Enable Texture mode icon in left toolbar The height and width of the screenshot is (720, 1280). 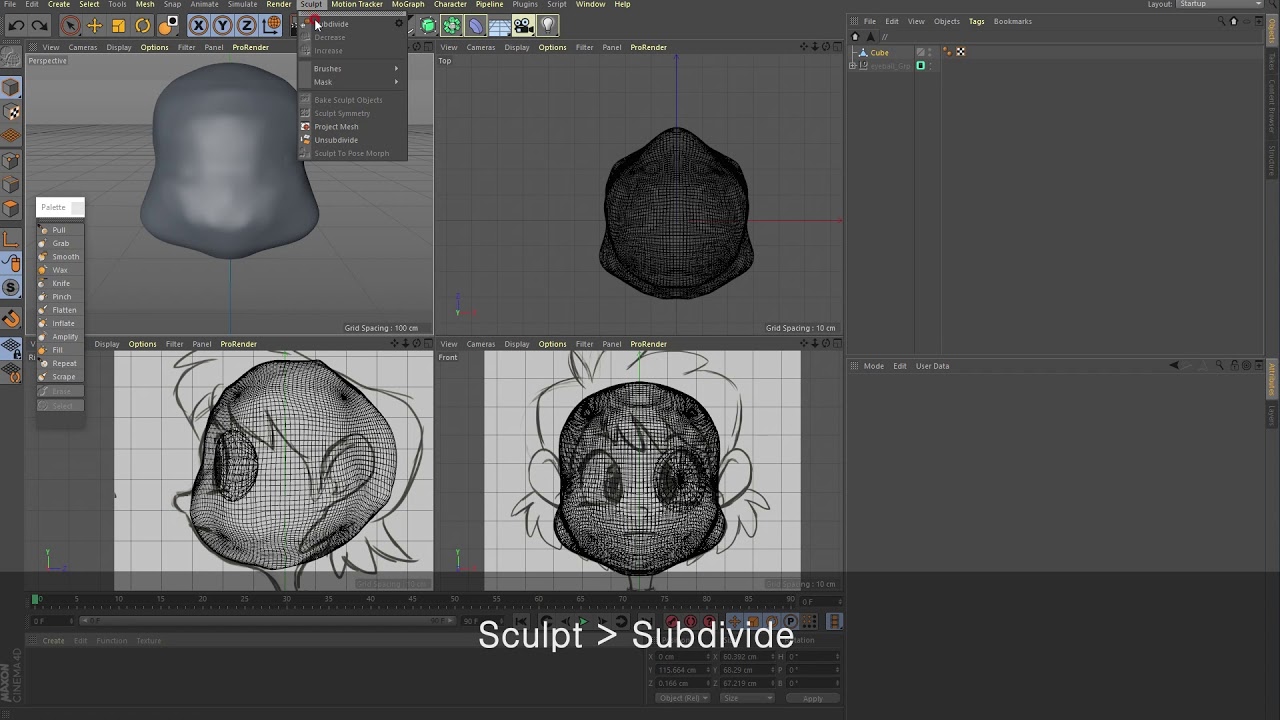(x=11, y=112)
